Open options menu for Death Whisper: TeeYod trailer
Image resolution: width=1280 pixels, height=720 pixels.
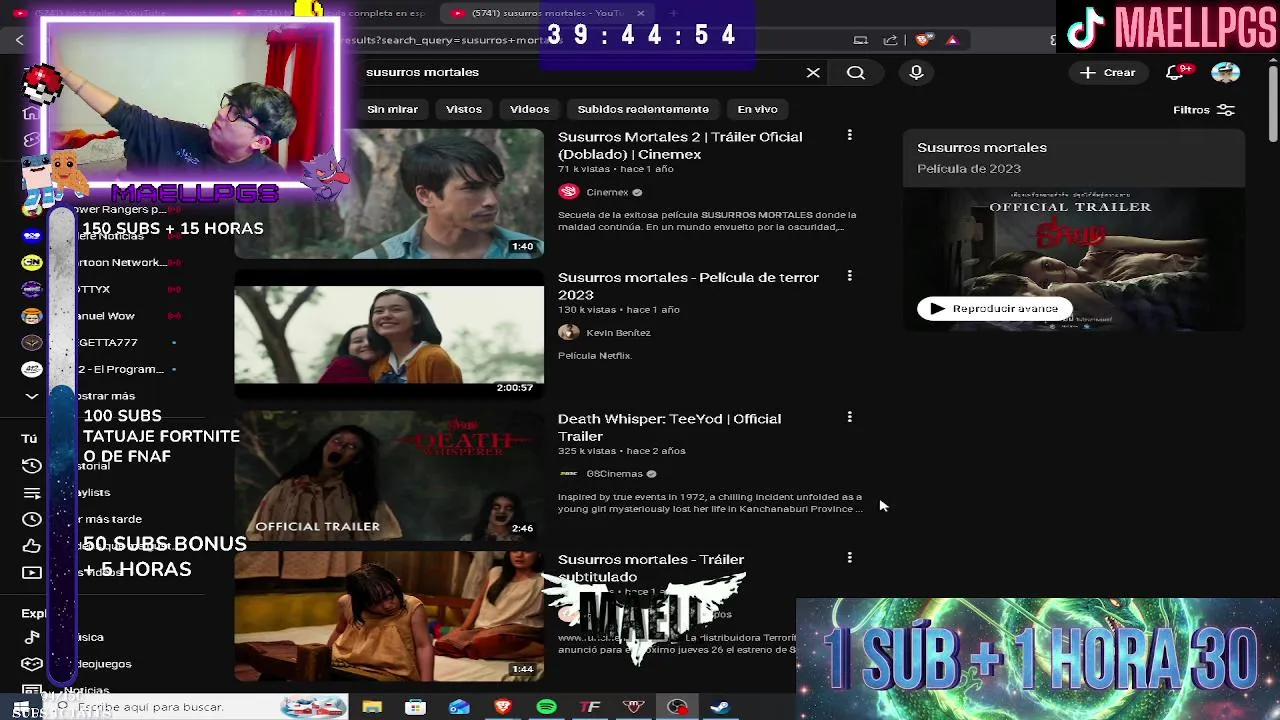click(x=849, y=417)
